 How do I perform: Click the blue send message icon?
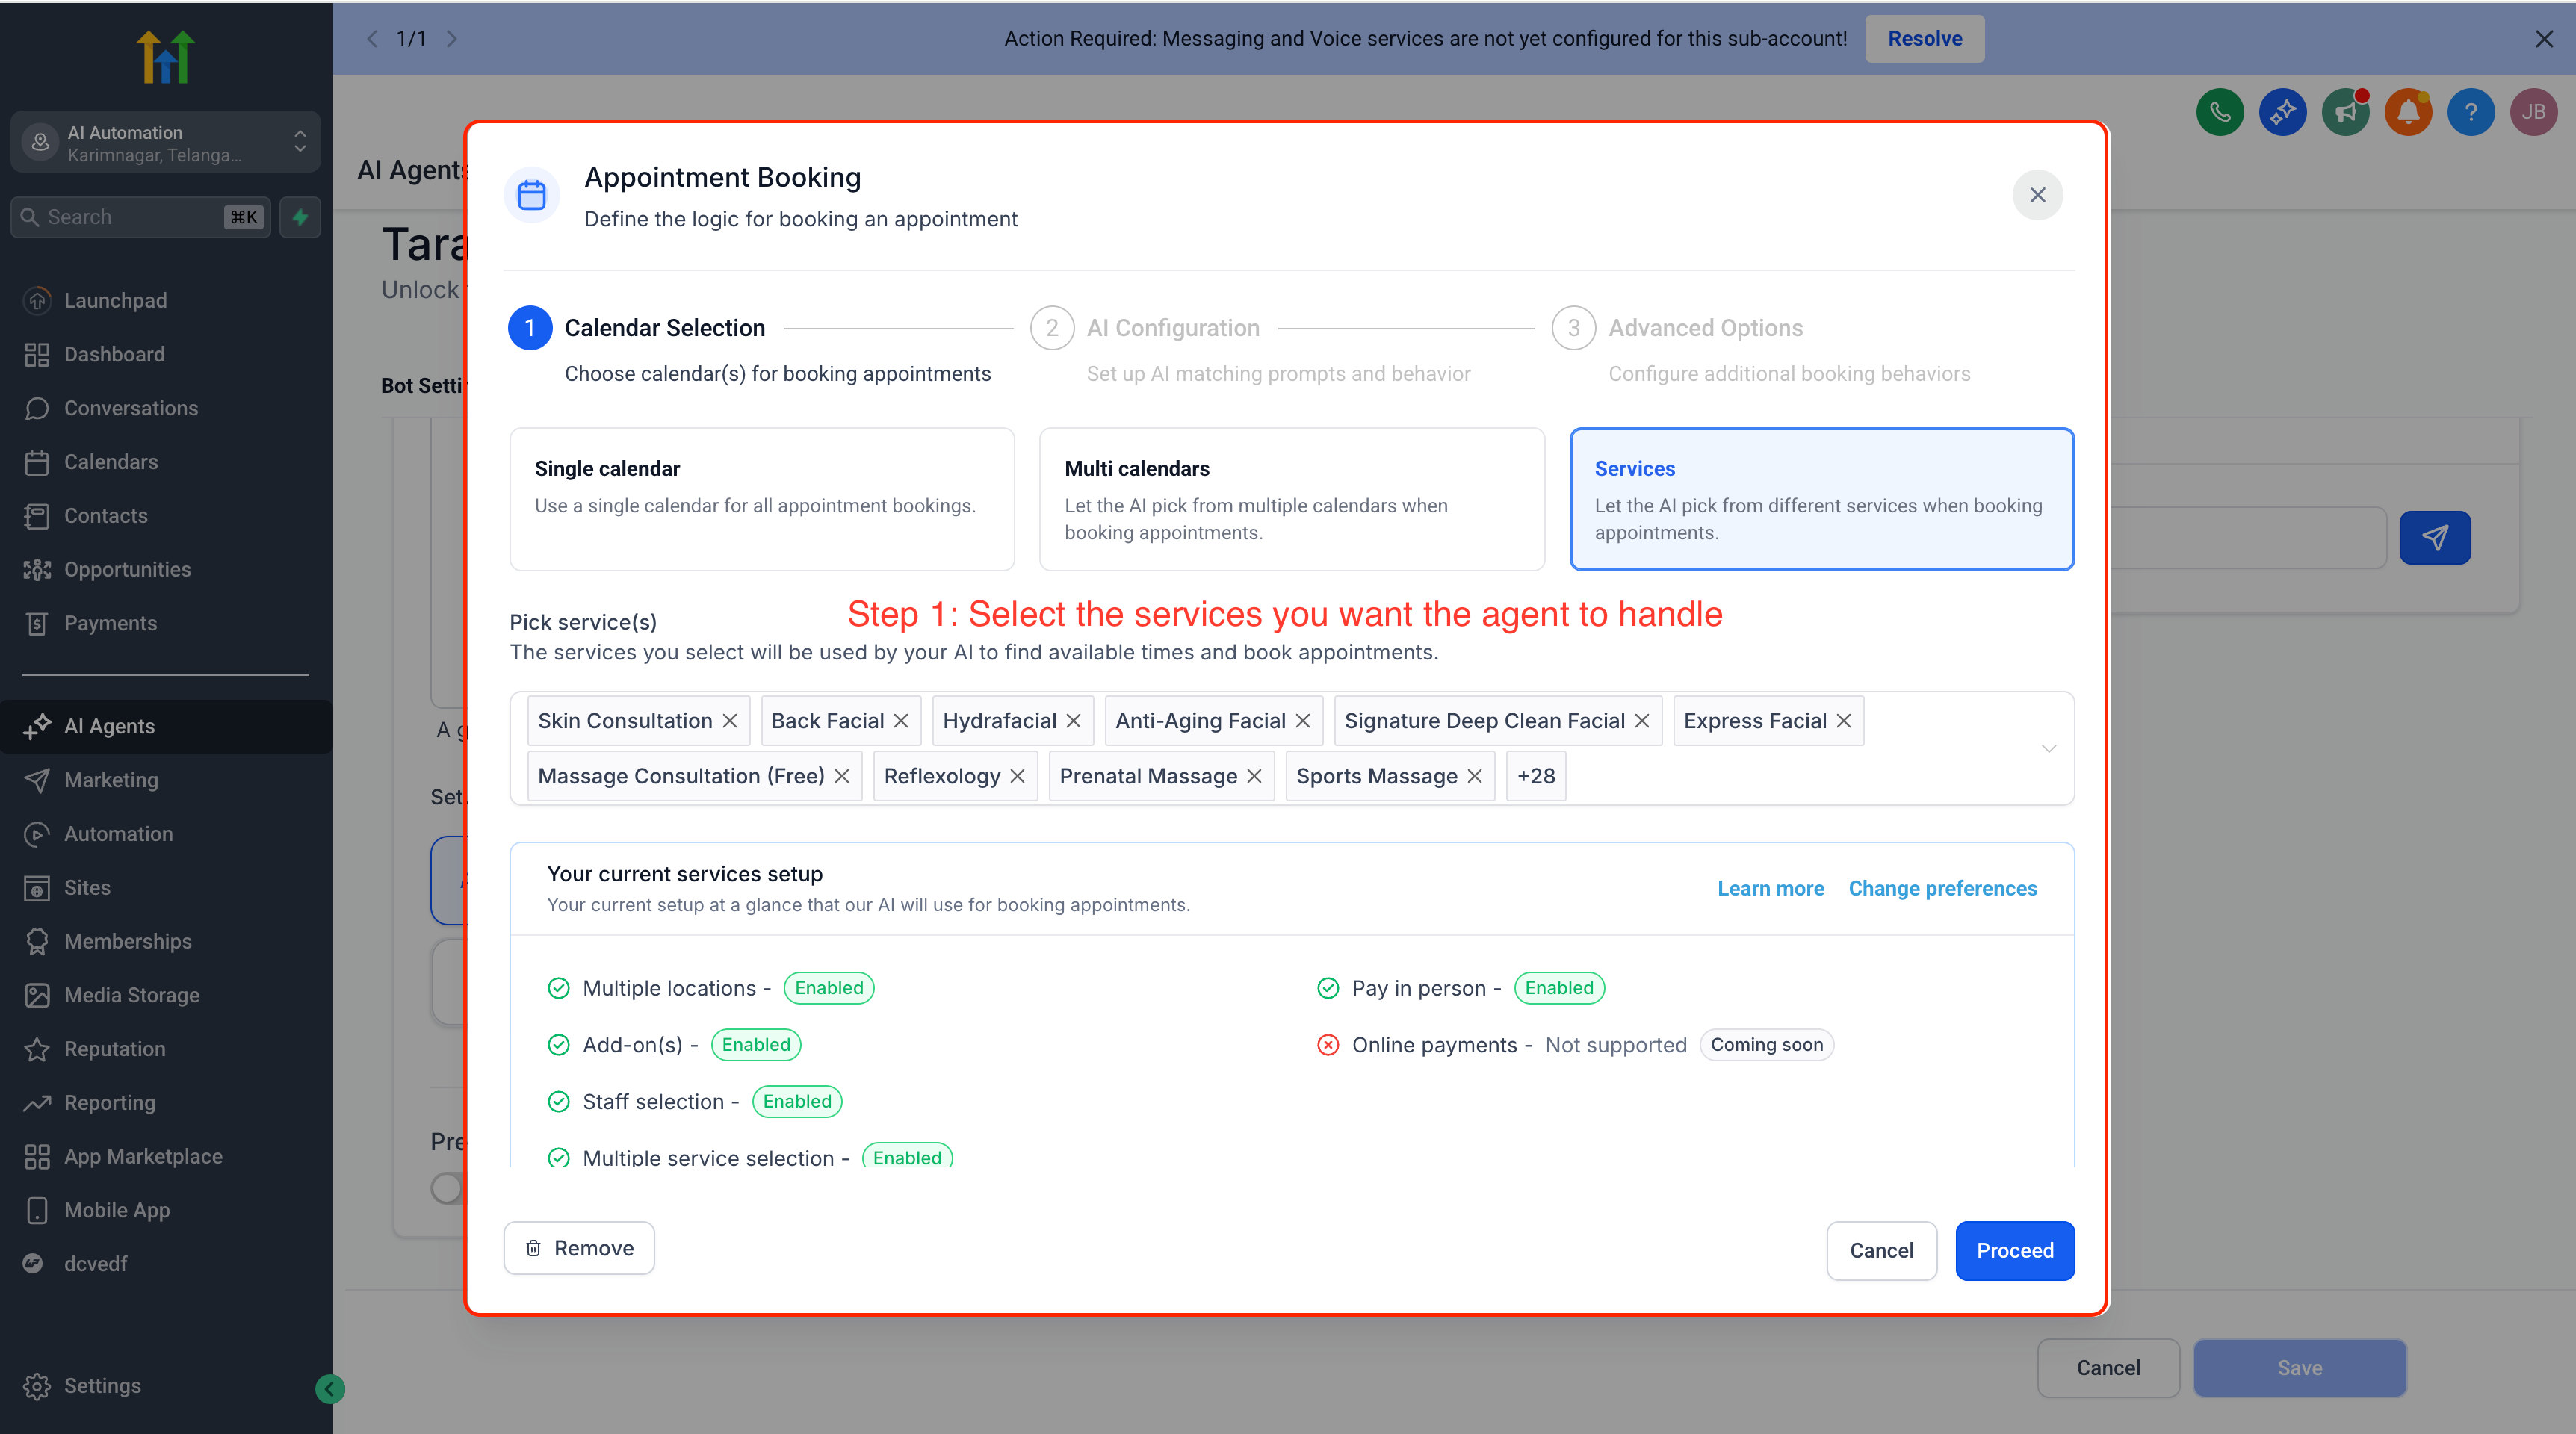(x=2435, y=538)
